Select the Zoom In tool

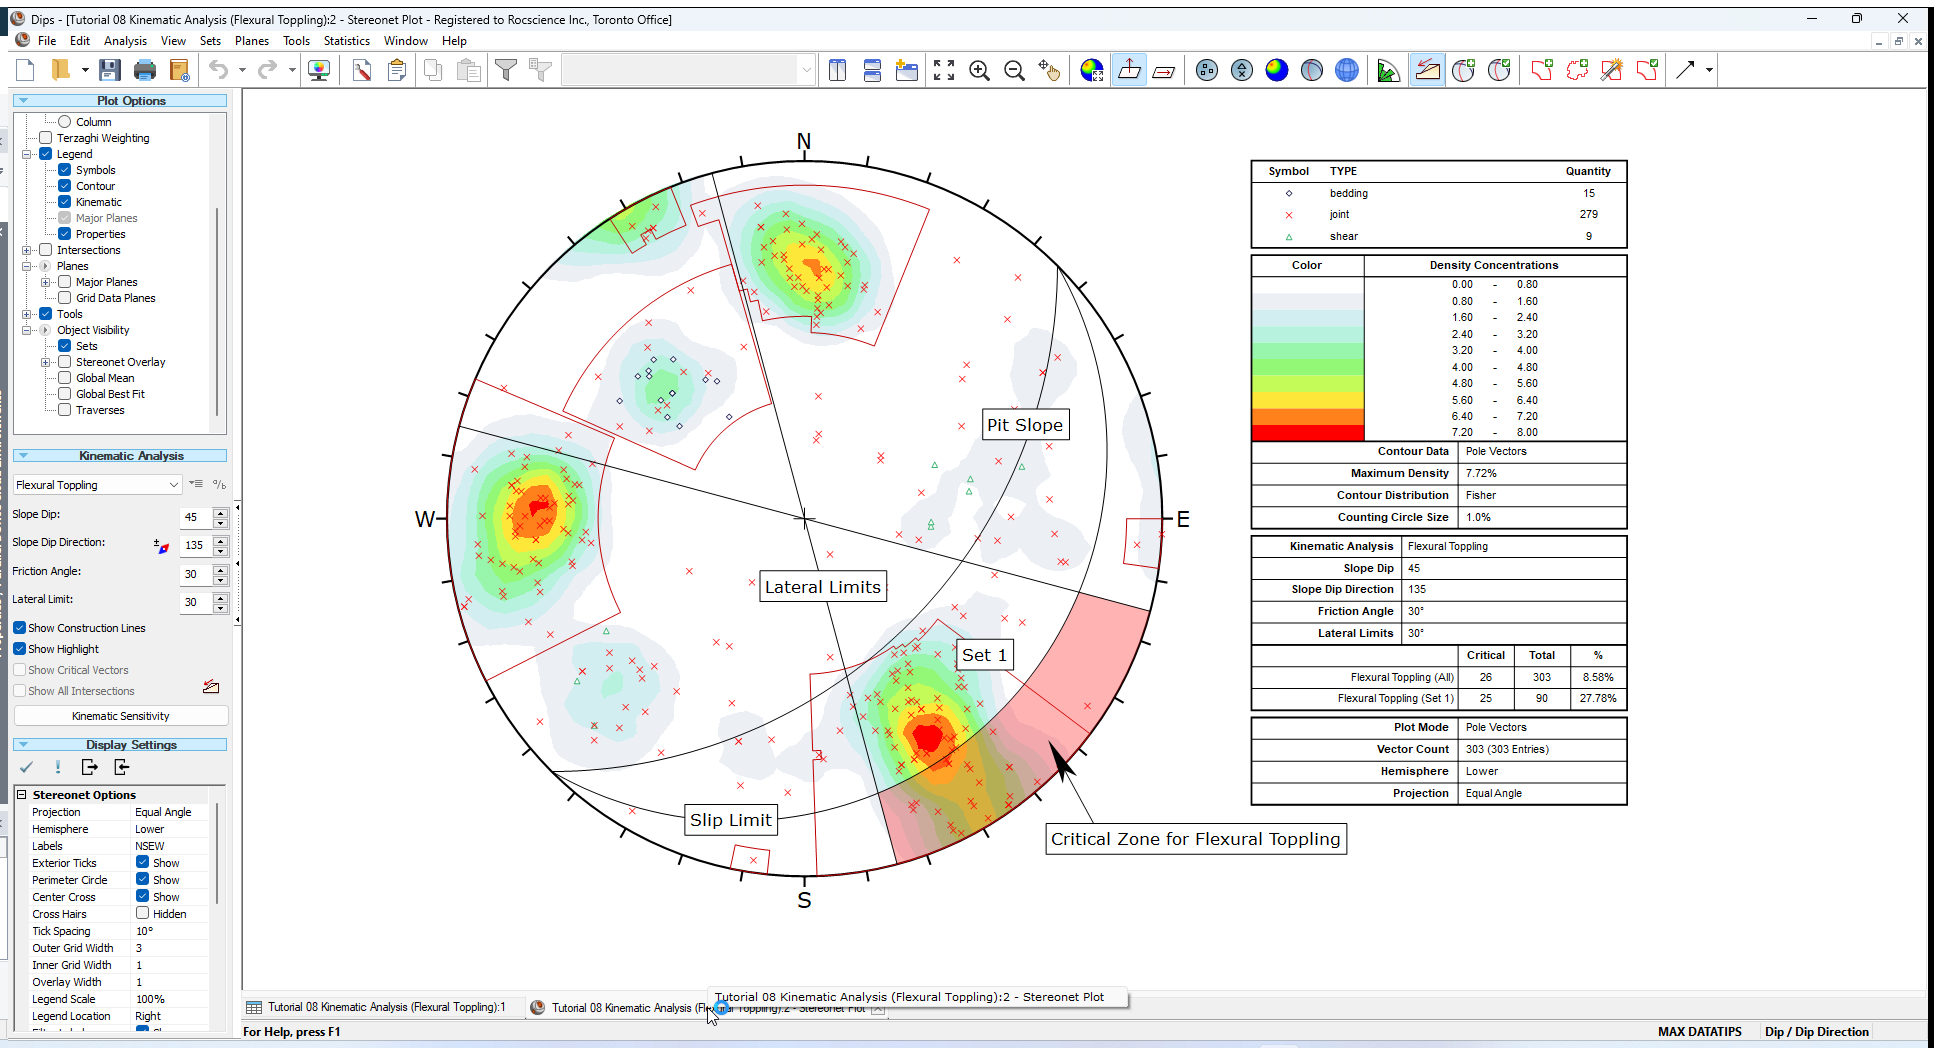coord(980,70)
